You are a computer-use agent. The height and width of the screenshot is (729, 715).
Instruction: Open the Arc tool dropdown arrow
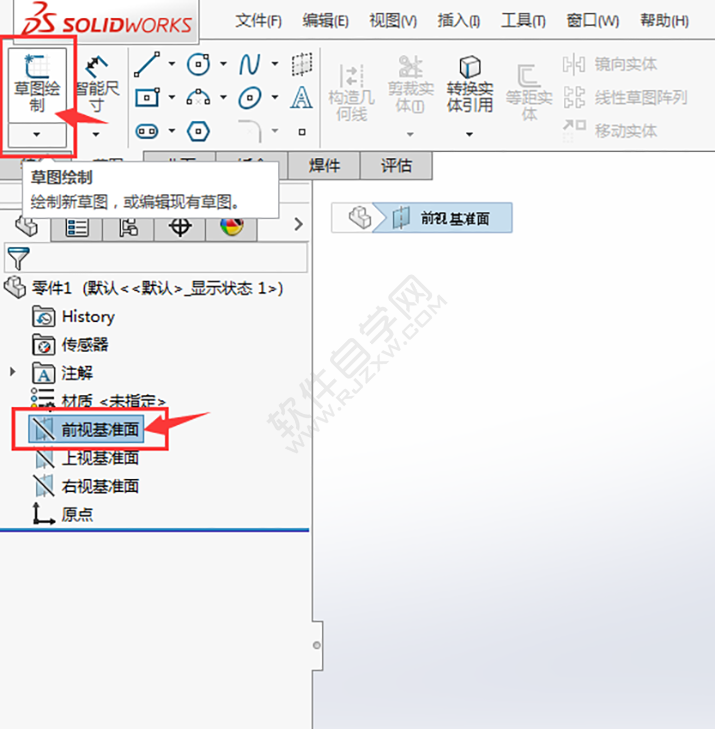pyautogui.click(x=224, y=97)
